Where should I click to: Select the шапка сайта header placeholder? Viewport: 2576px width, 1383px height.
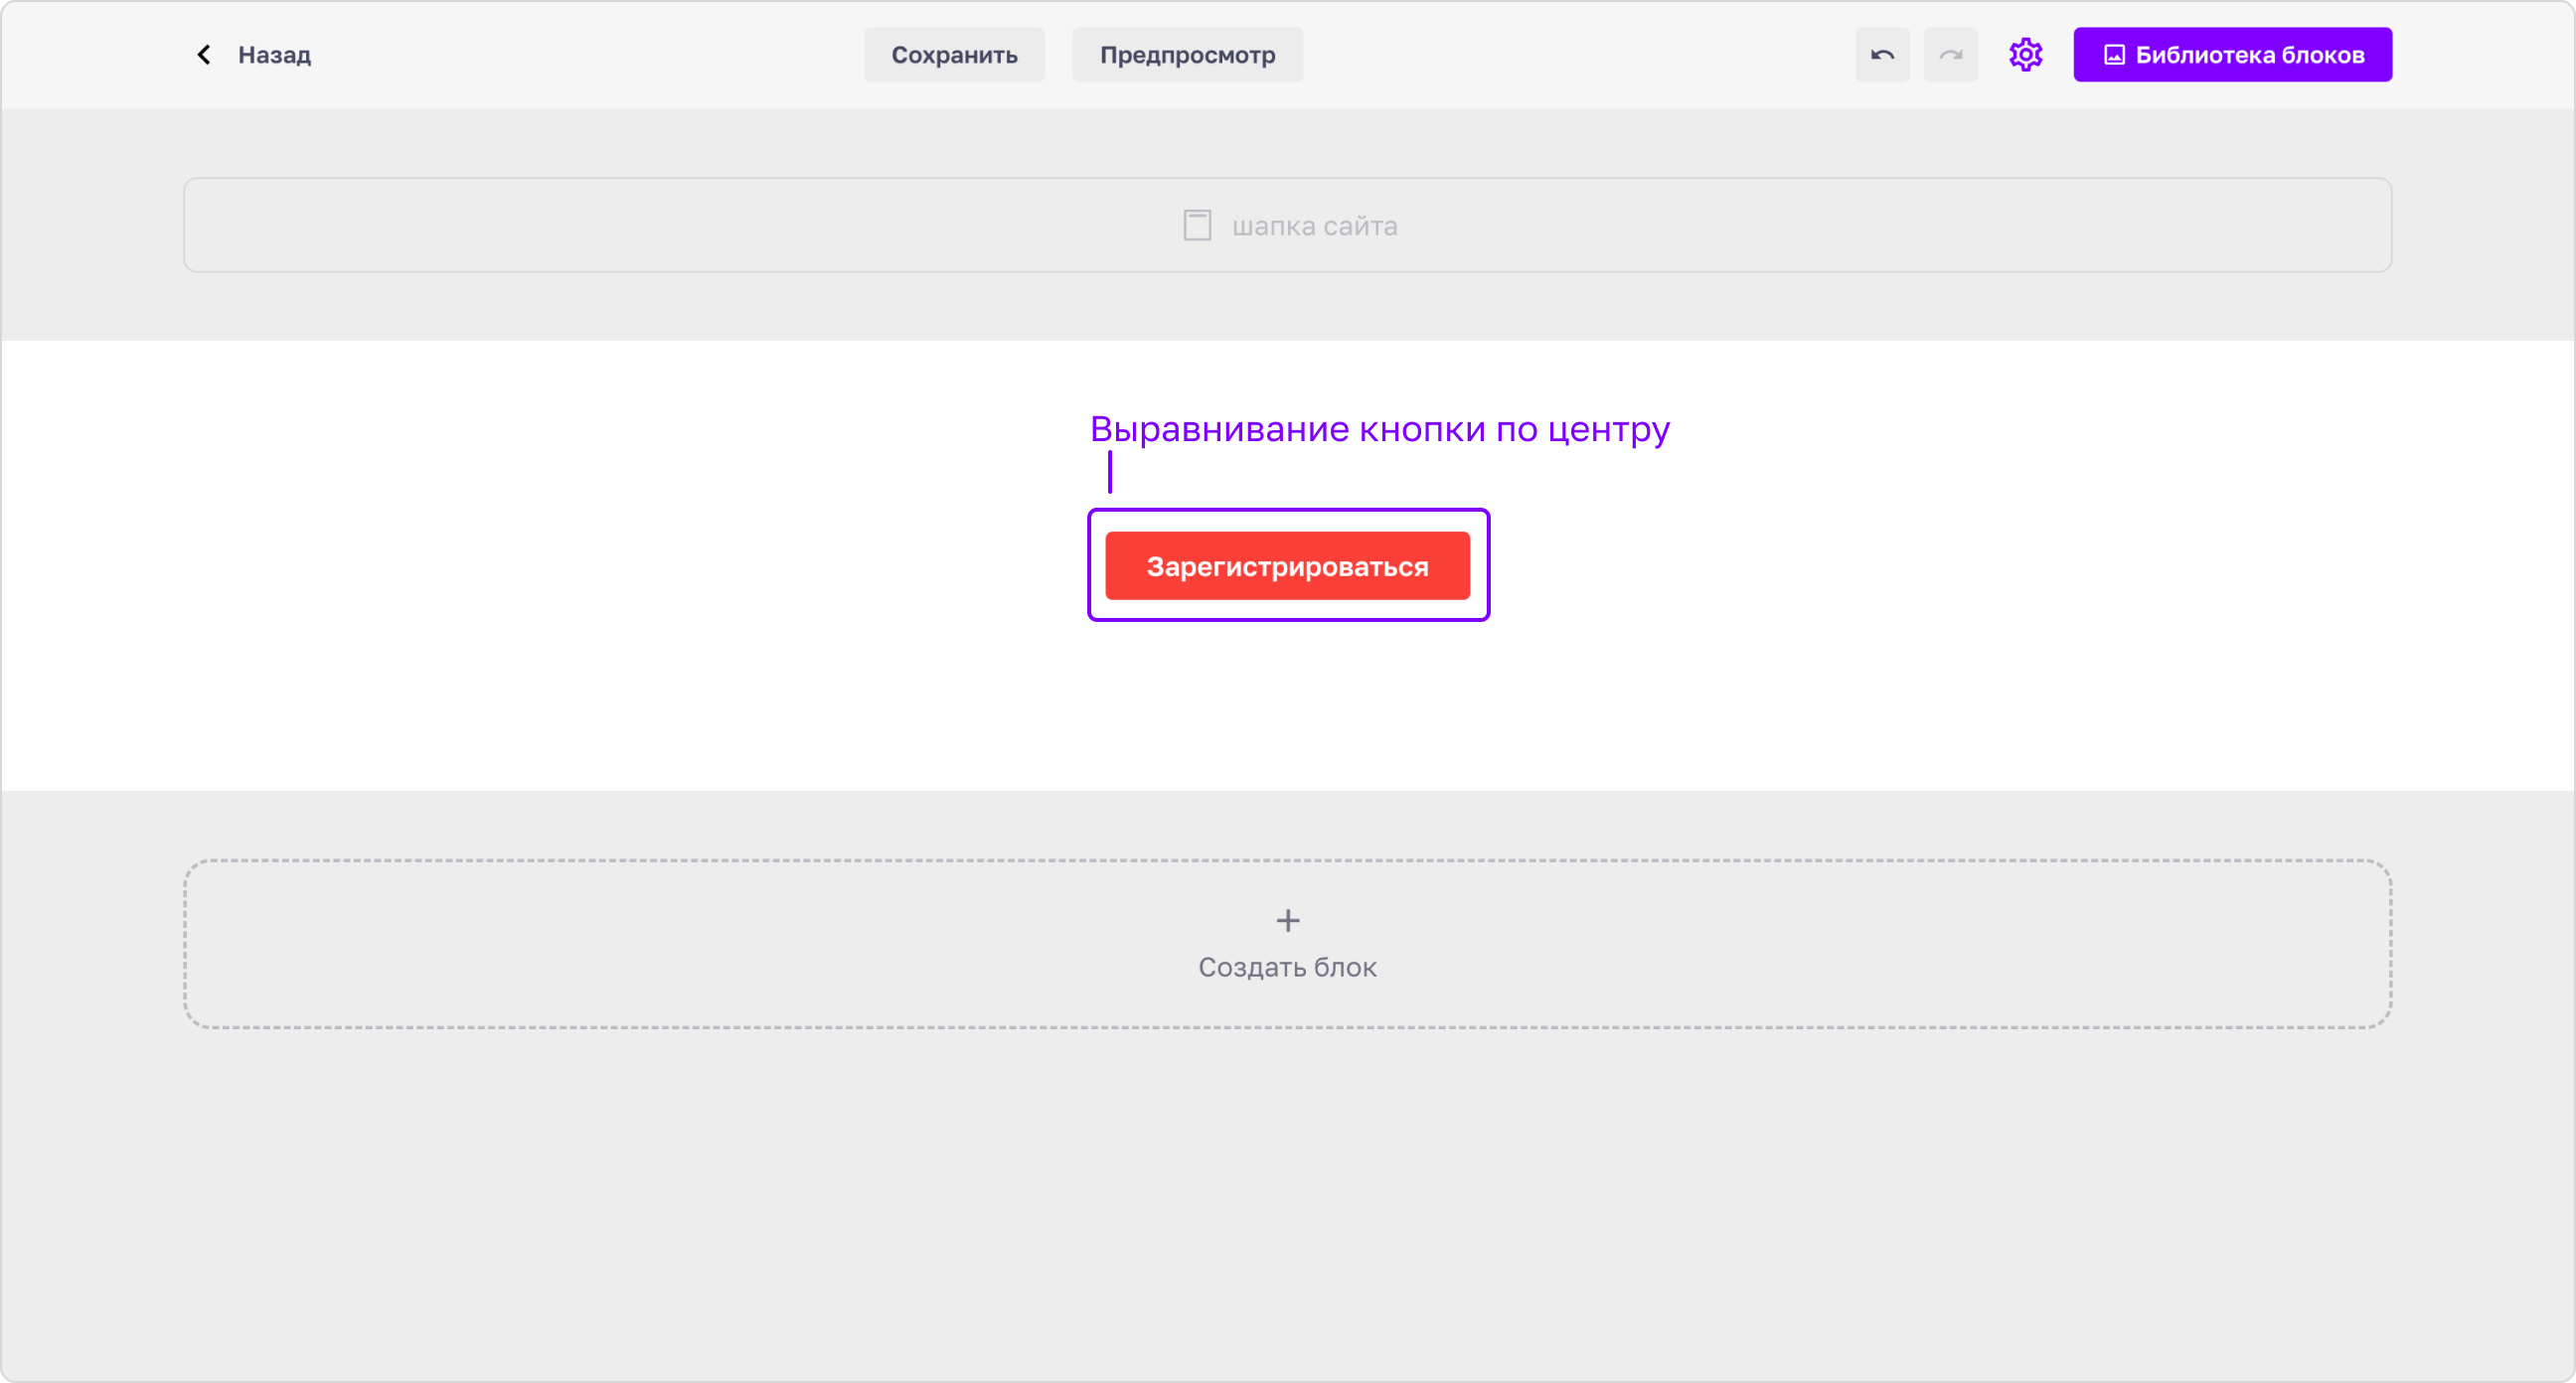[1288, 225]
